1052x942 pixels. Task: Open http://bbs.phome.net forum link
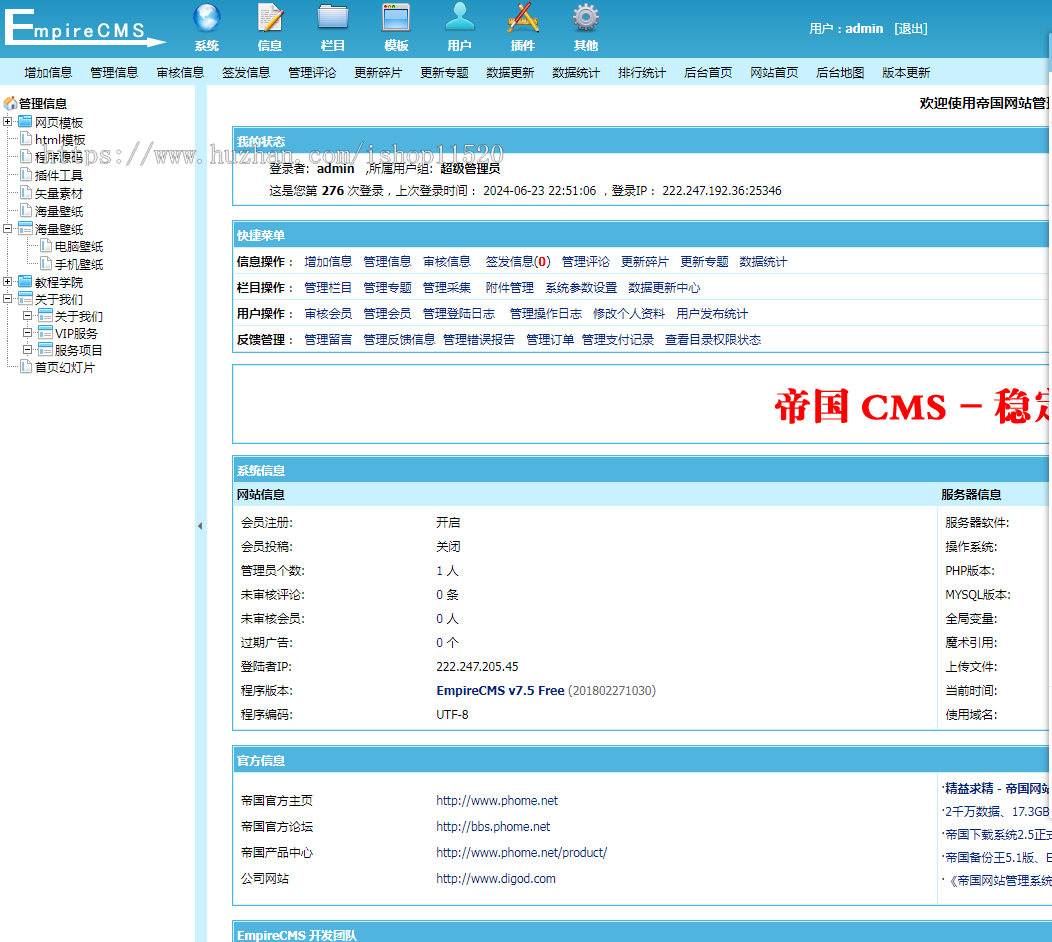[x=493, y=827]
